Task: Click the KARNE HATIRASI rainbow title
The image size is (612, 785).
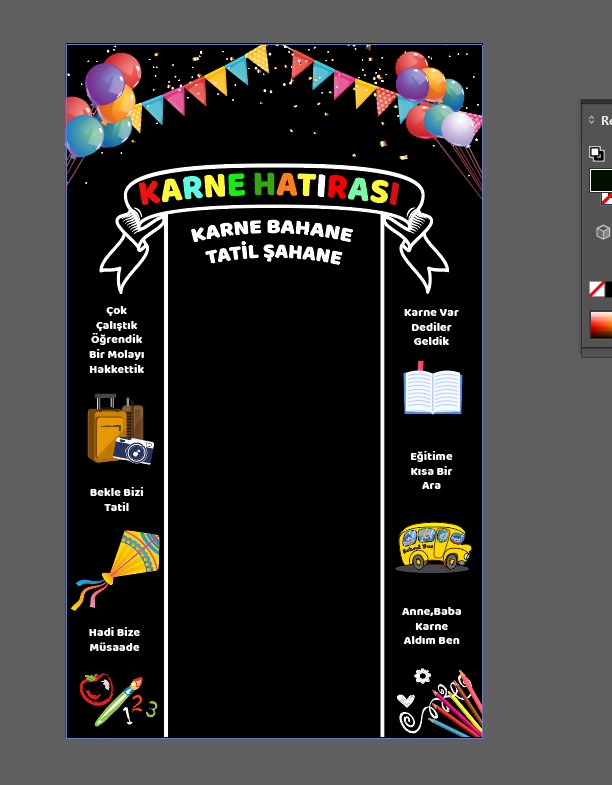Action: click(x=269, y=188)
